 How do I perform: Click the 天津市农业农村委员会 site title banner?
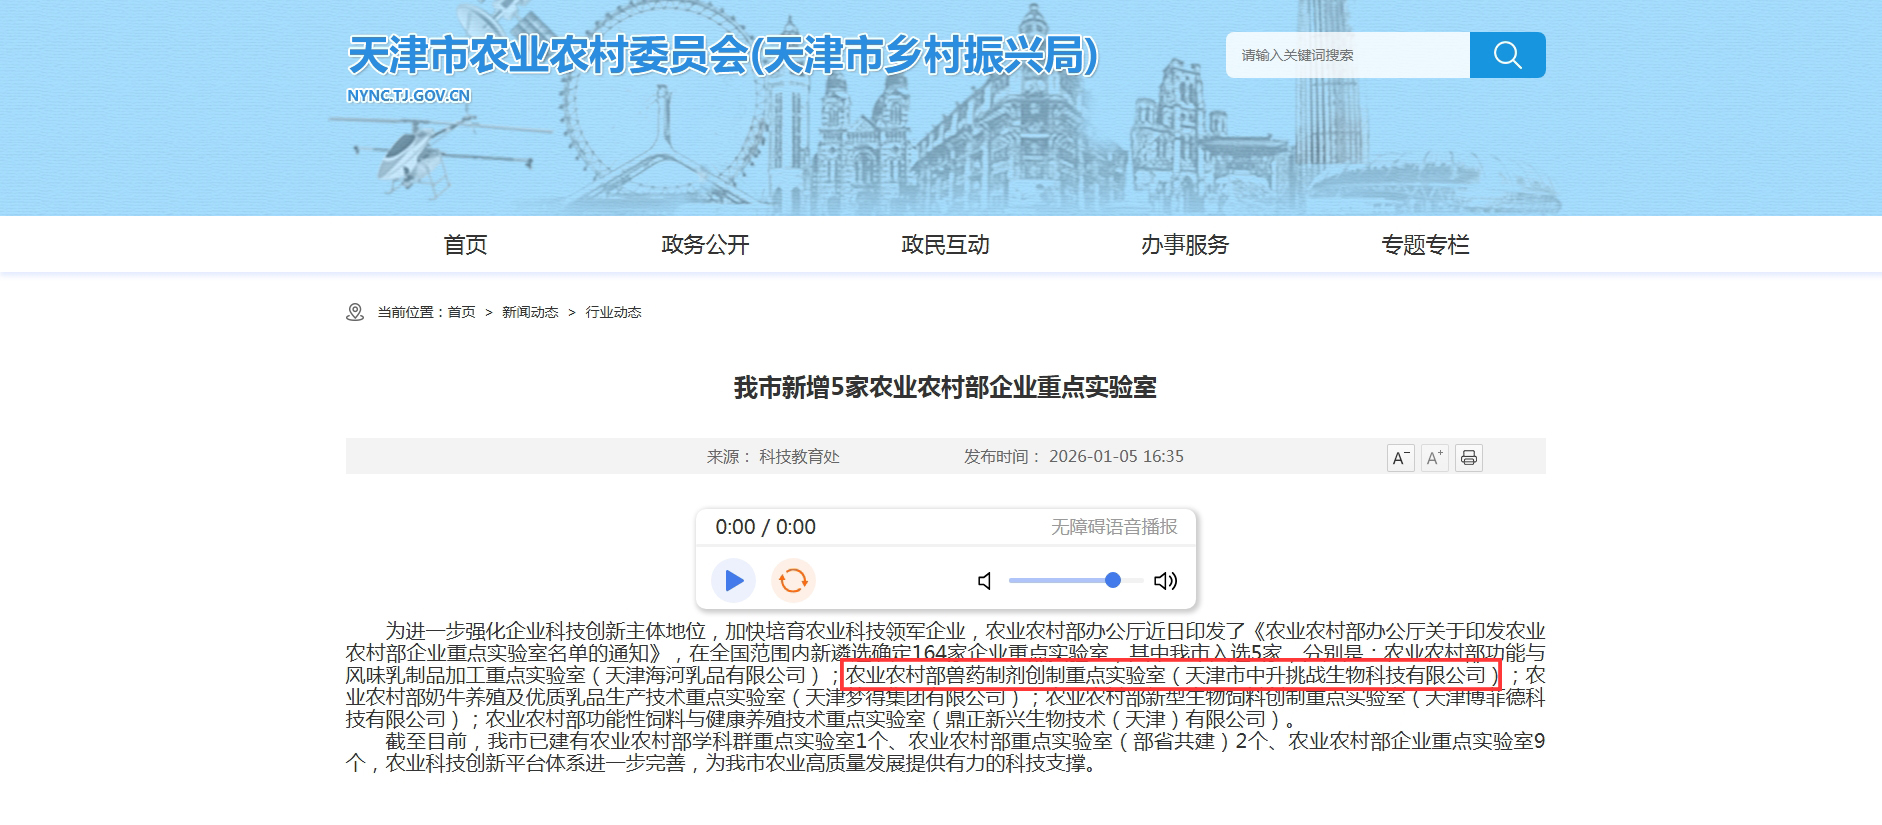[x=722, y=56]
